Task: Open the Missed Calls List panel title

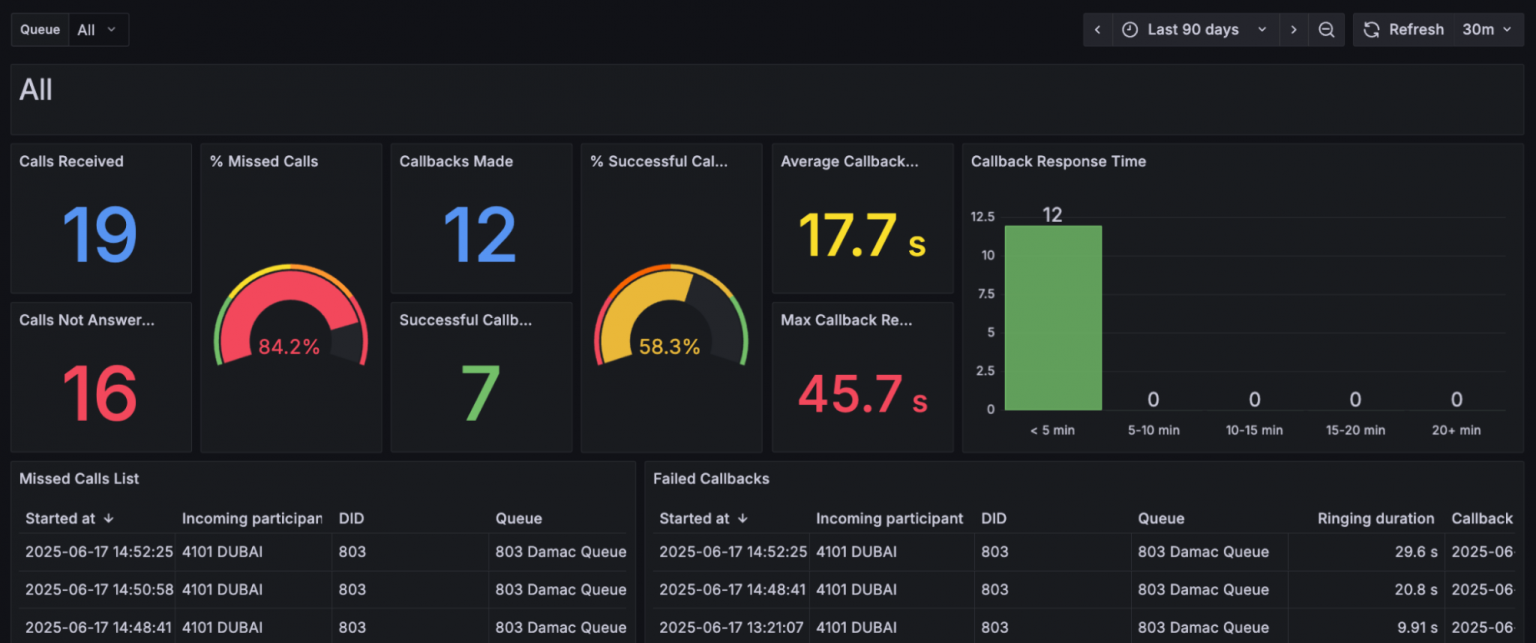Action: [79, 479]
